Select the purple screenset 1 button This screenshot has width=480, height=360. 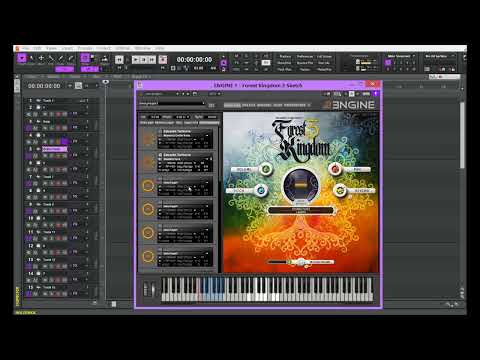[x=388, y=62]
